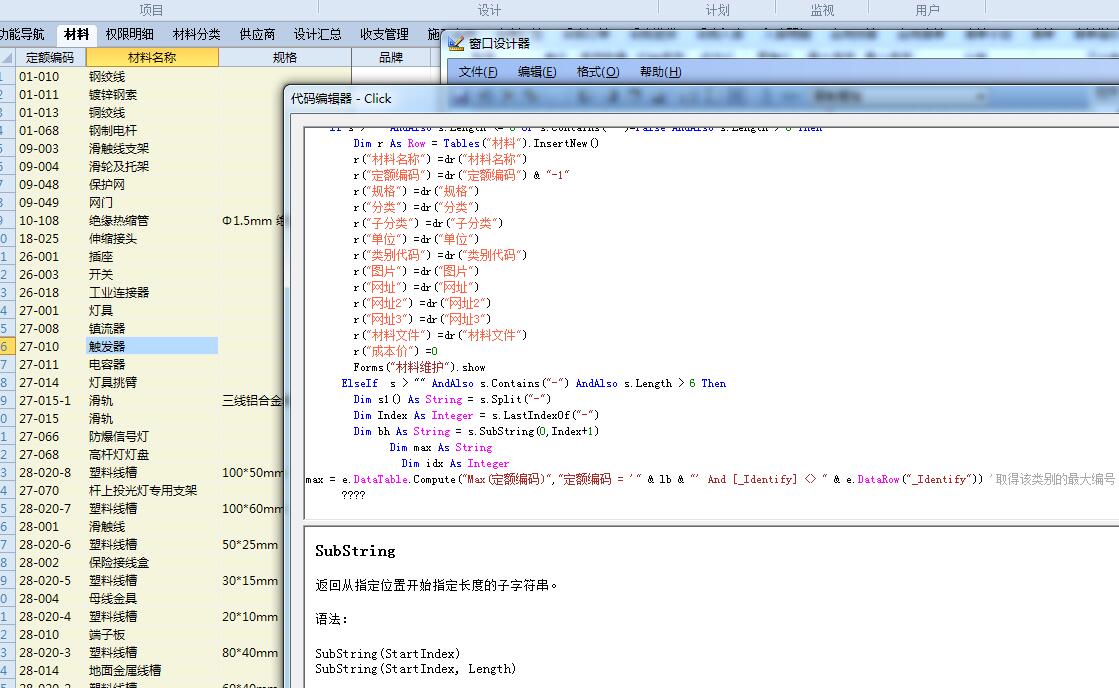Open the 格式(O) menu in 窗口设计器

pos(597,72)
